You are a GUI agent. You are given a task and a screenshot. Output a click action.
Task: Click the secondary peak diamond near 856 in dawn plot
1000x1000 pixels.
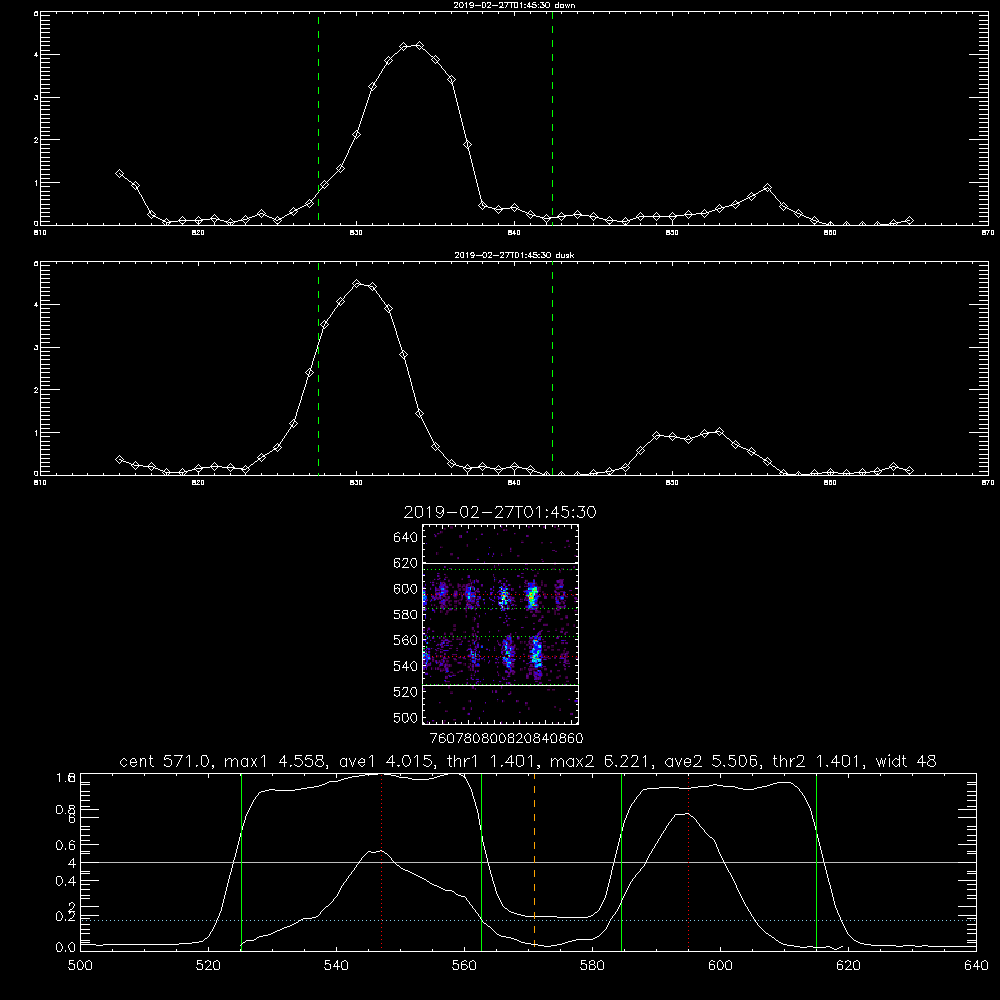767,188
